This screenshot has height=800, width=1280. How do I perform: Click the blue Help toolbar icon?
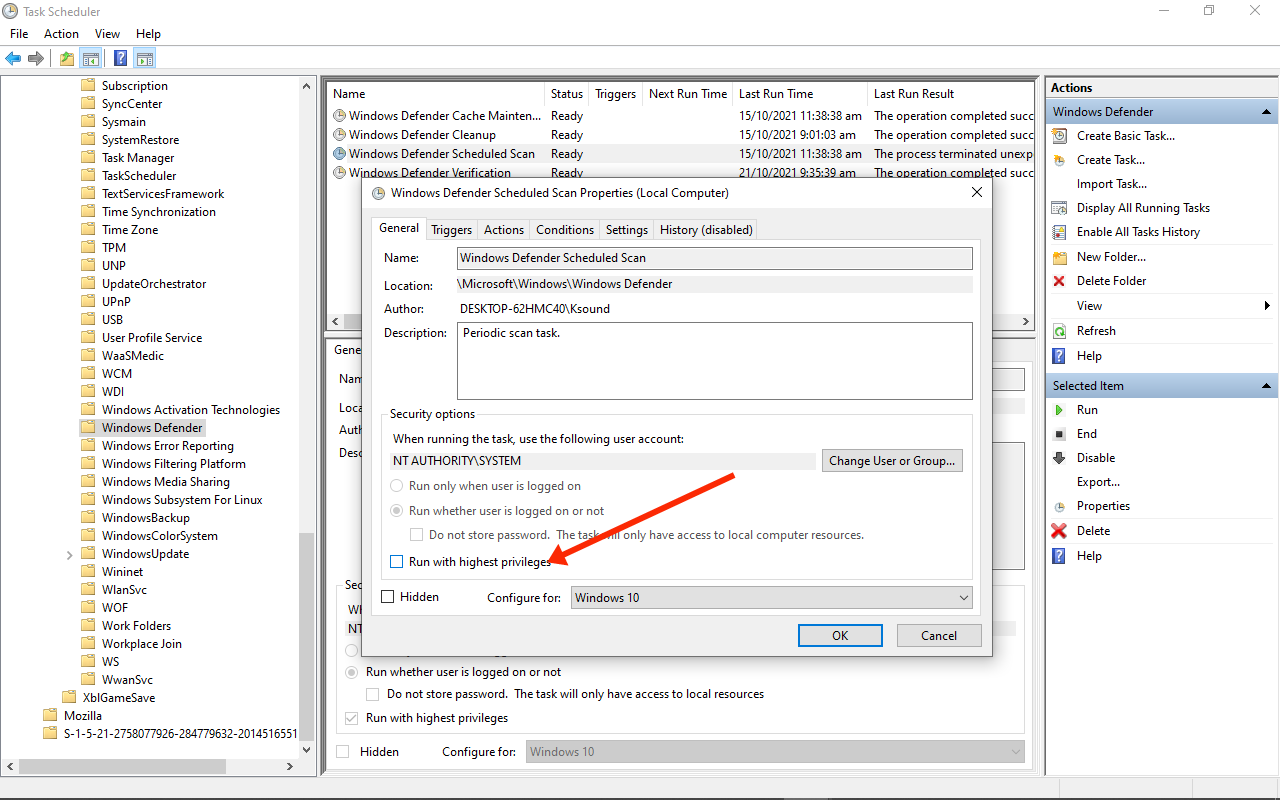coord(121,58)
